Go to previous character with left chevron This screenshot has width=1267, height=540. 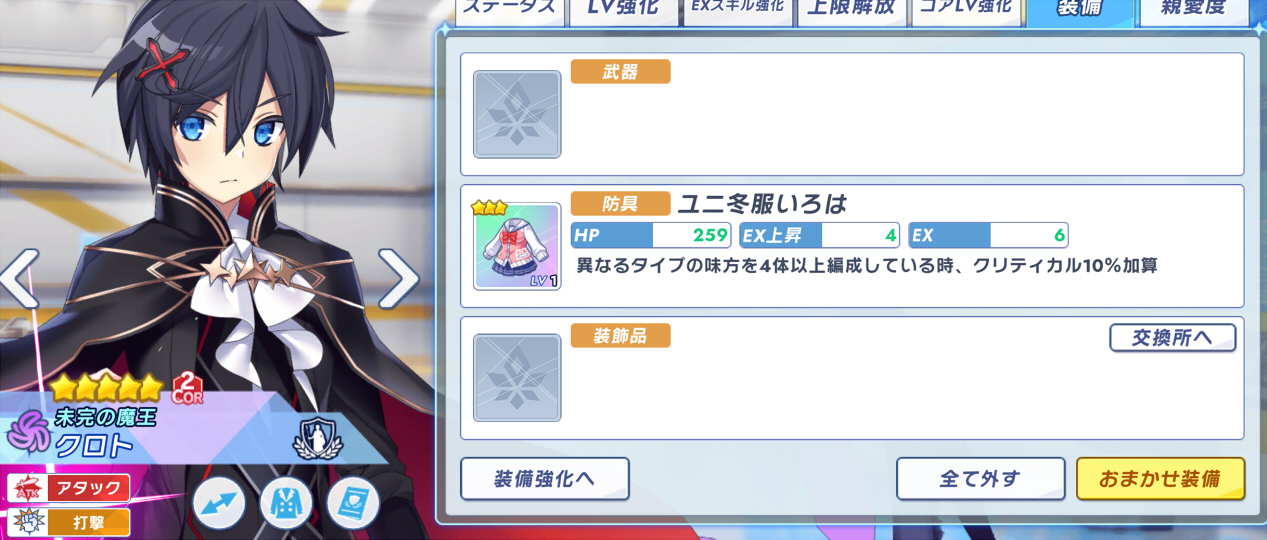(x=20, y=279)
